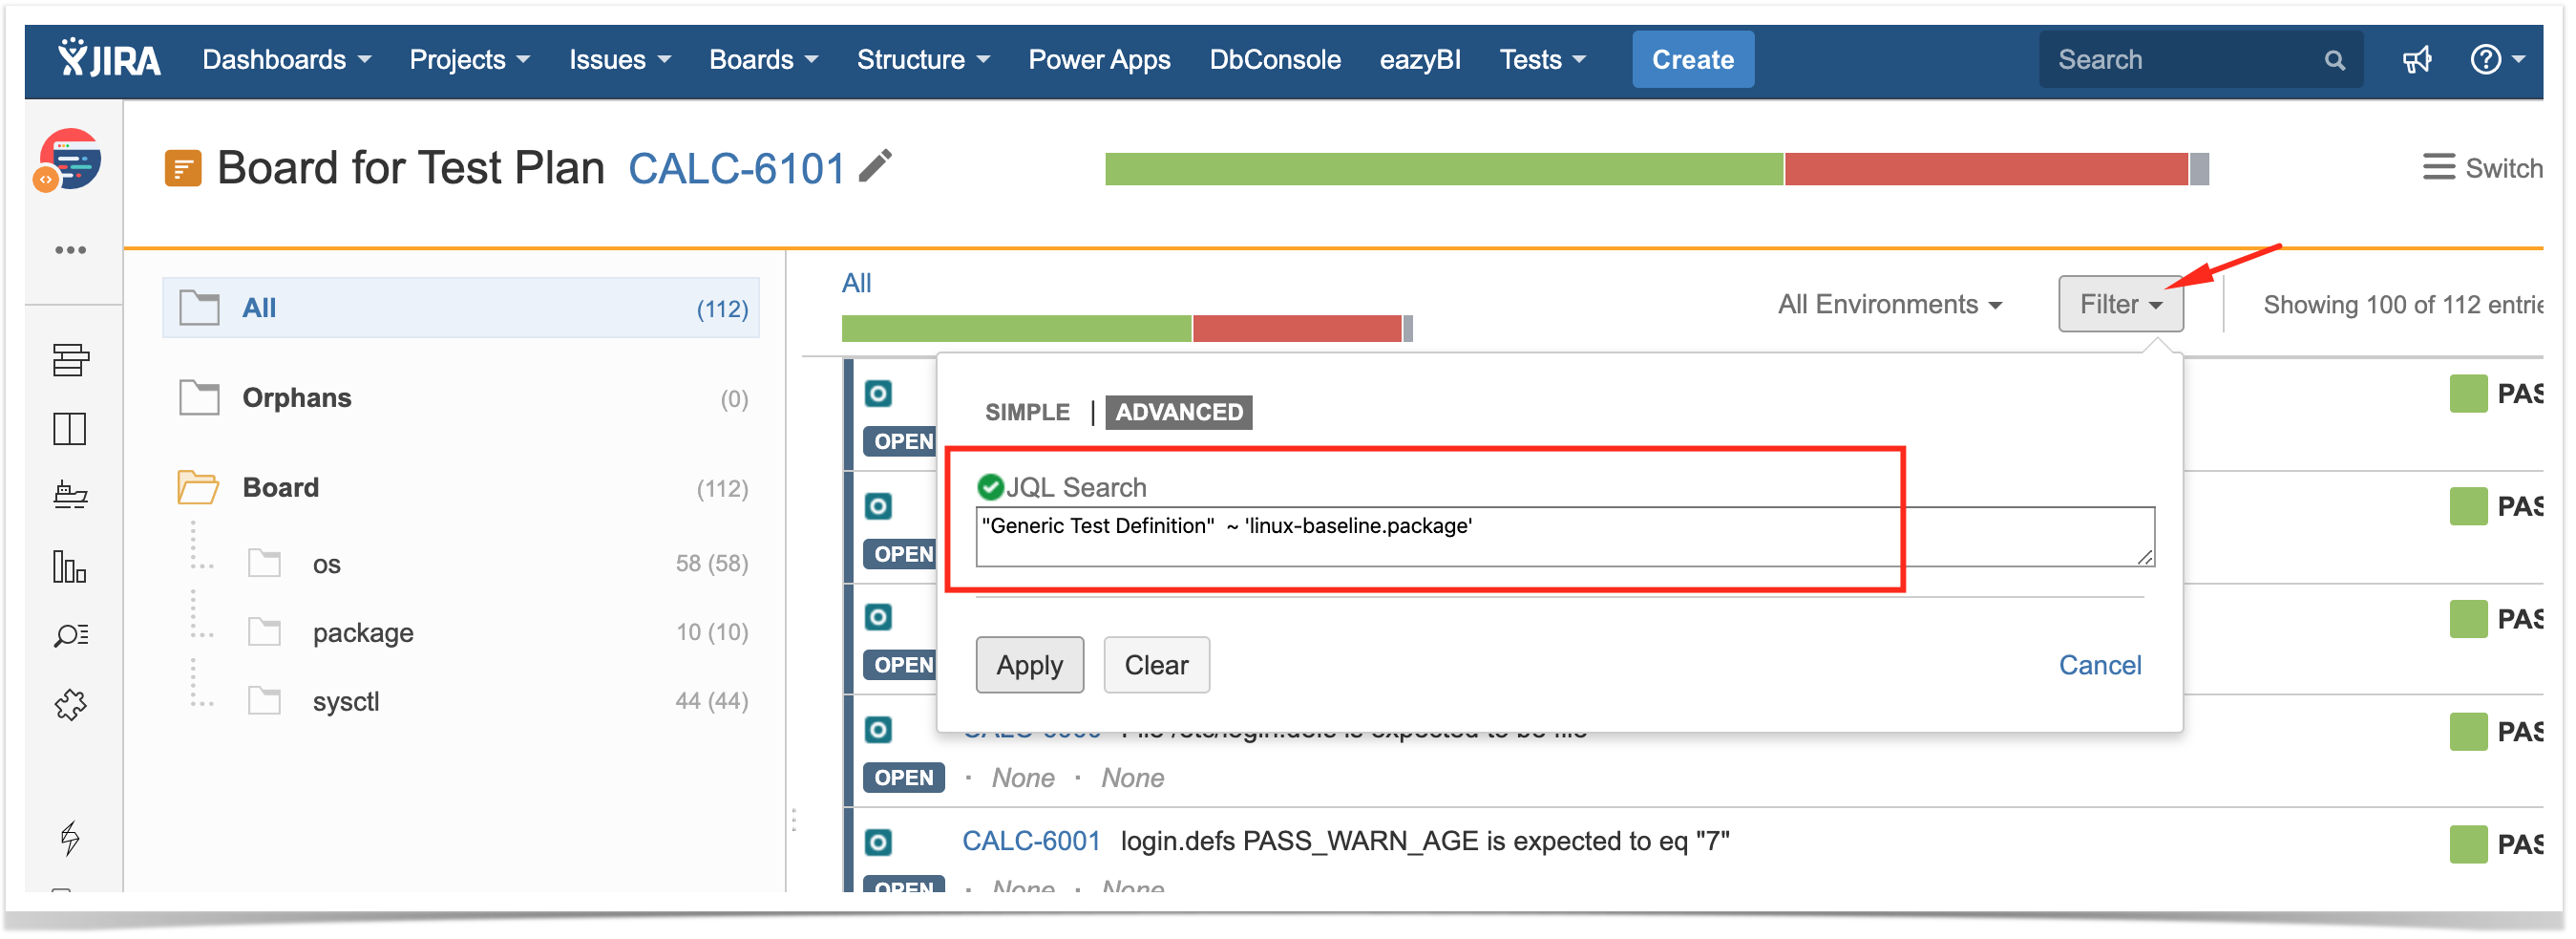Screen dimensions: 2576x939
Task: Click in the JQL Search text area
Action: (1565, 537)
